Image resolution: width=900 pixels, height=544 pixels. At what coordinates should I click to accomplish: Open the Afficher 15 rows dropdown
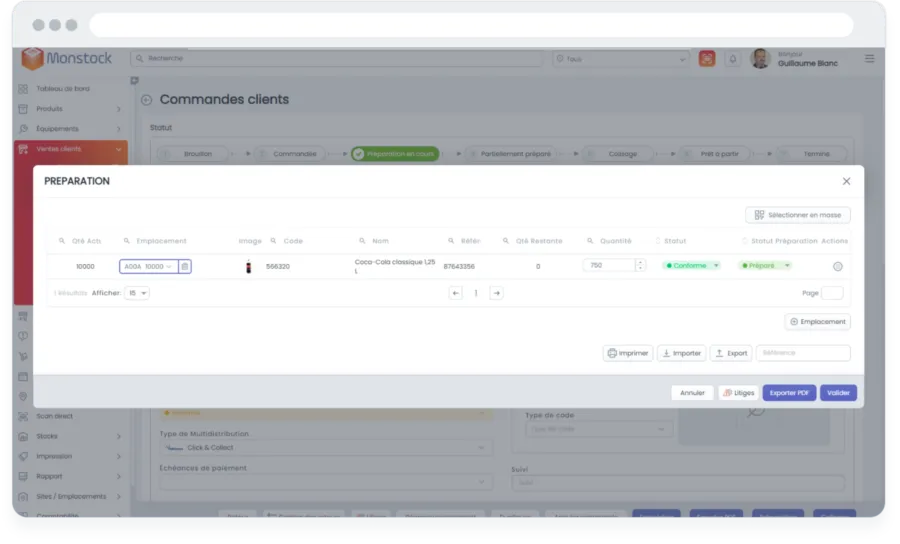(x=137, y=293)
